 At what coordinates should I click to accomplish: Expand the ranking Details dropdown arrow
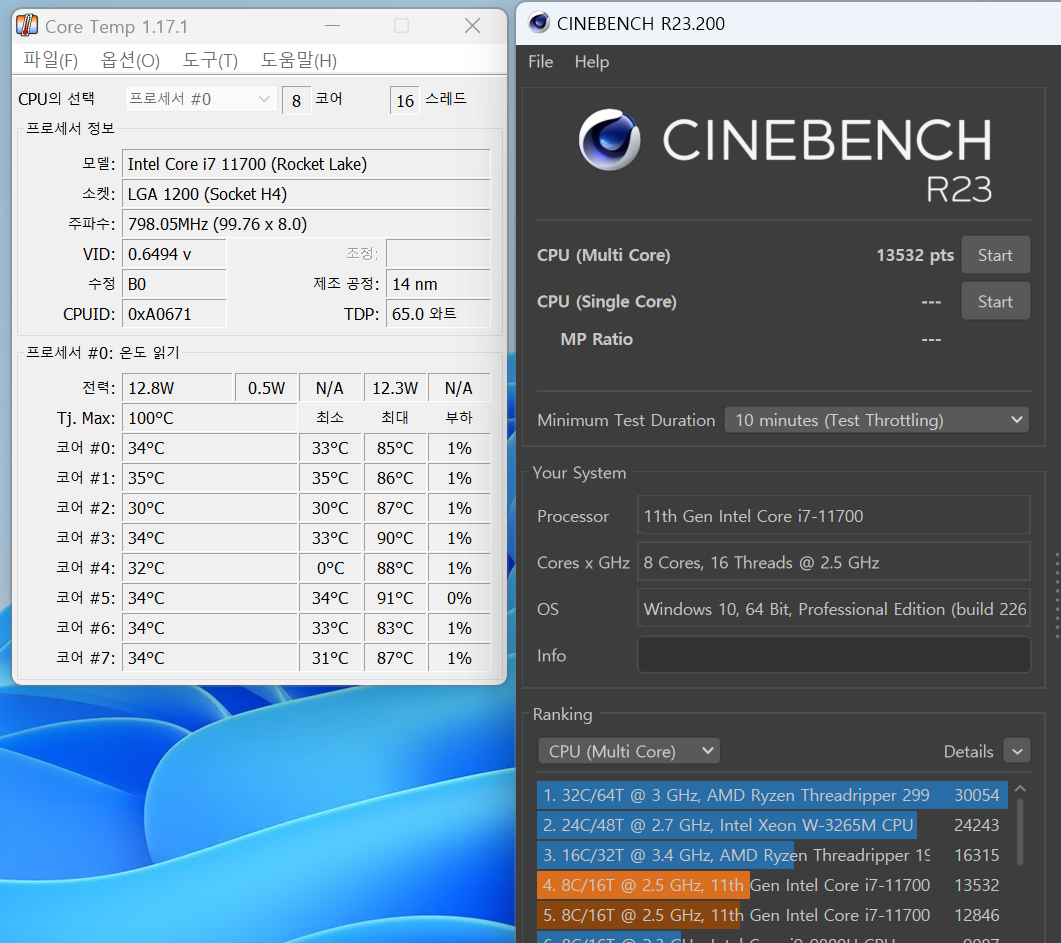click(1017, 751)
